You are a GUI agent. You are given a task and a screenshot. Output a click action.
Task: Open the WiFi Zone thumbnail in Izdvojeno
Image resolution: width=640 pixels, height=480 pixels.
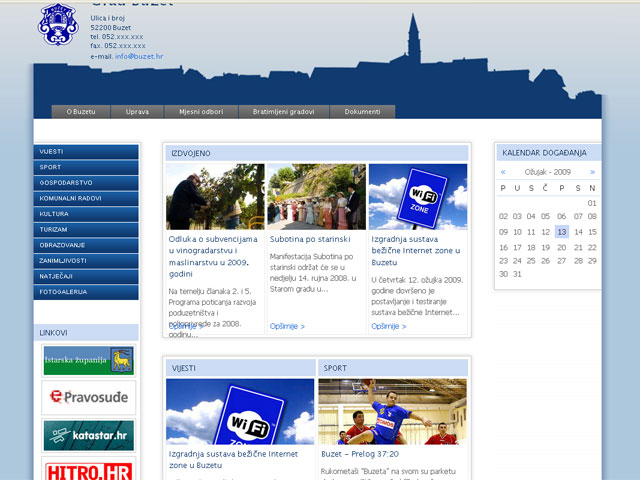click(x=418, y=197)
